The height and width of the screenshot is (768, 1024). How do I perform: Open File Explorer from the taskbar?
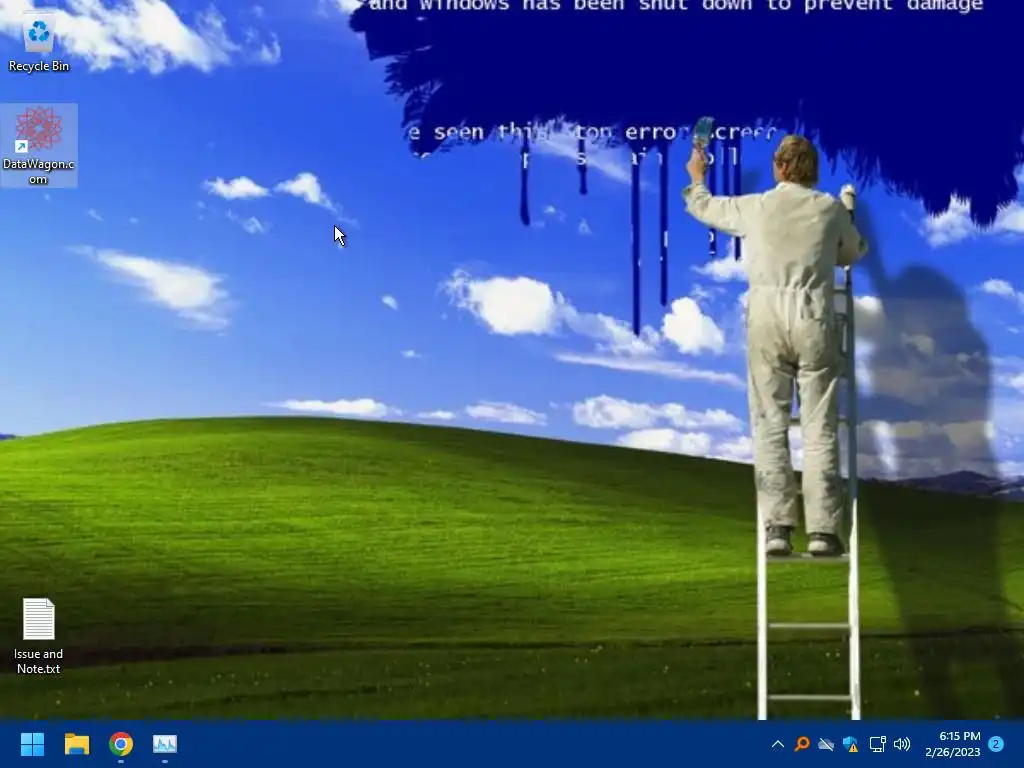tap(76, 744)
